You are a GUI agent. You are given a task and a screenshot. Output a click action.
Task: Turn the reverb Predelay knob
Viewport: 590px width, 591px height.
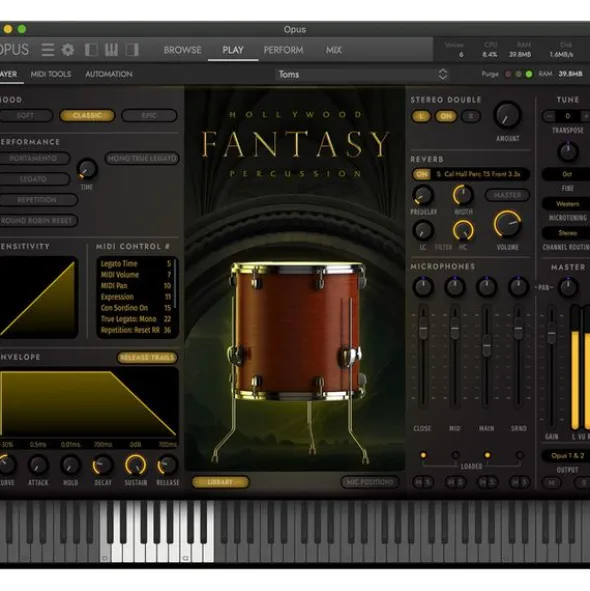coord(423,195)
